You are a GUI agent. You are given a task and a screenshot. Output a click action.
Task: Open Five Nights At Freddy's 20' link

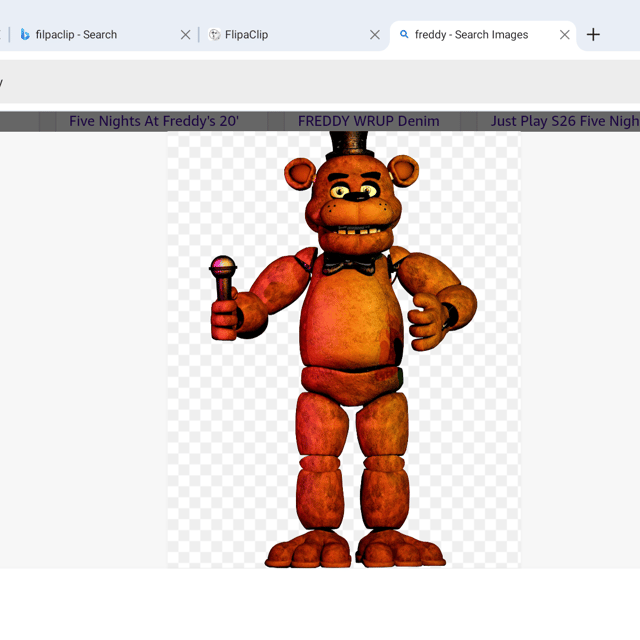154,121
